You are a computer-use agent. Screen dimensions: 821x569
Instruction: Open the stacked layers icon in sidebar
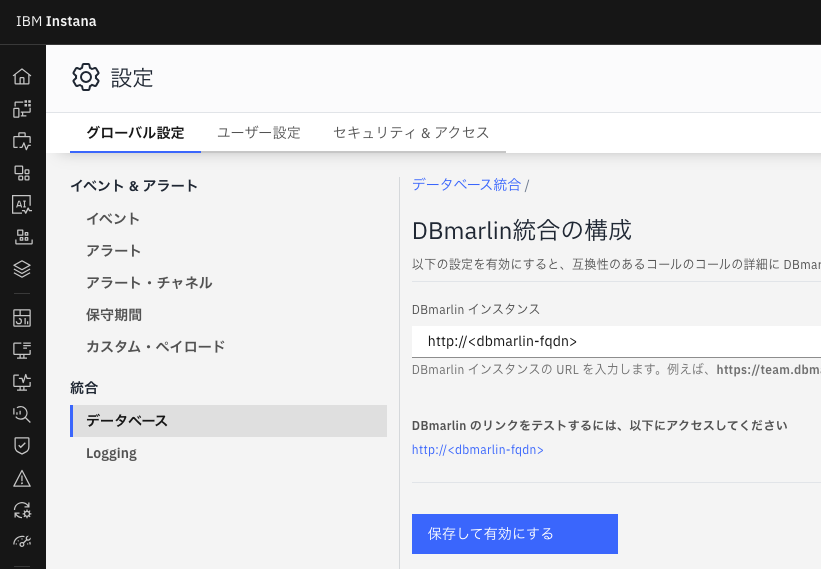[x=22, y=269]
